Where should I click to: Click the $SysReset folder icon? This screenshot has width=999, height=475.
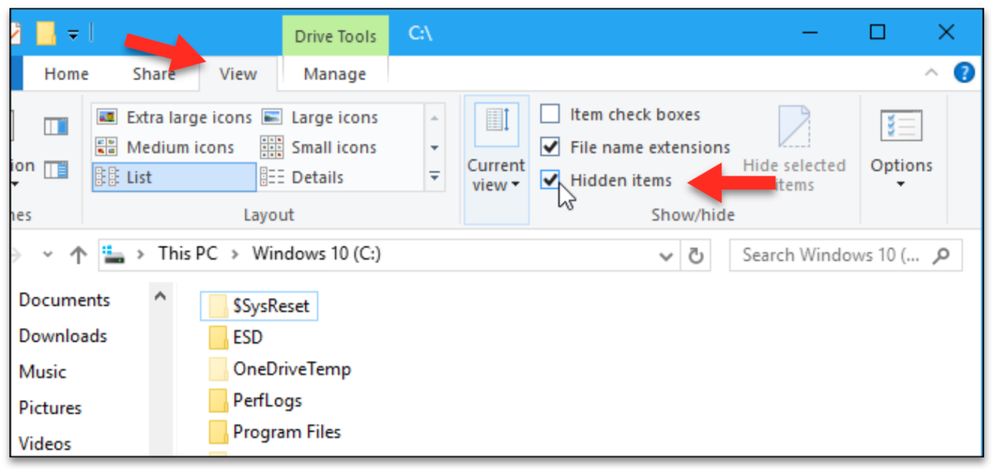click(x=218, y=306)
